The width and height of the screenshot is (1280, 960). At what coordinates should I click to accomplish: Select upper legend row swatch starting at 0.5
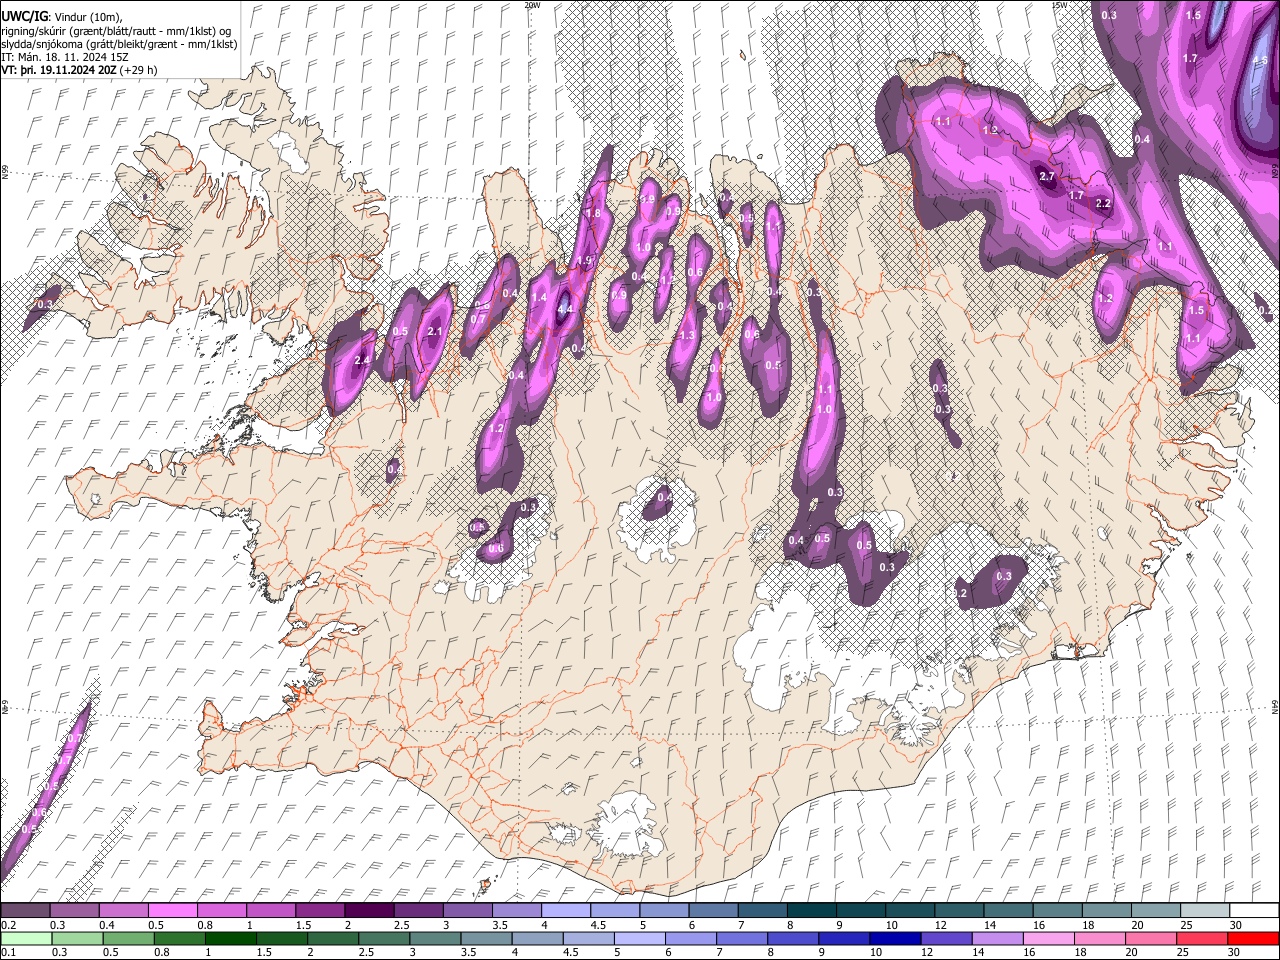tap(172, 910)
